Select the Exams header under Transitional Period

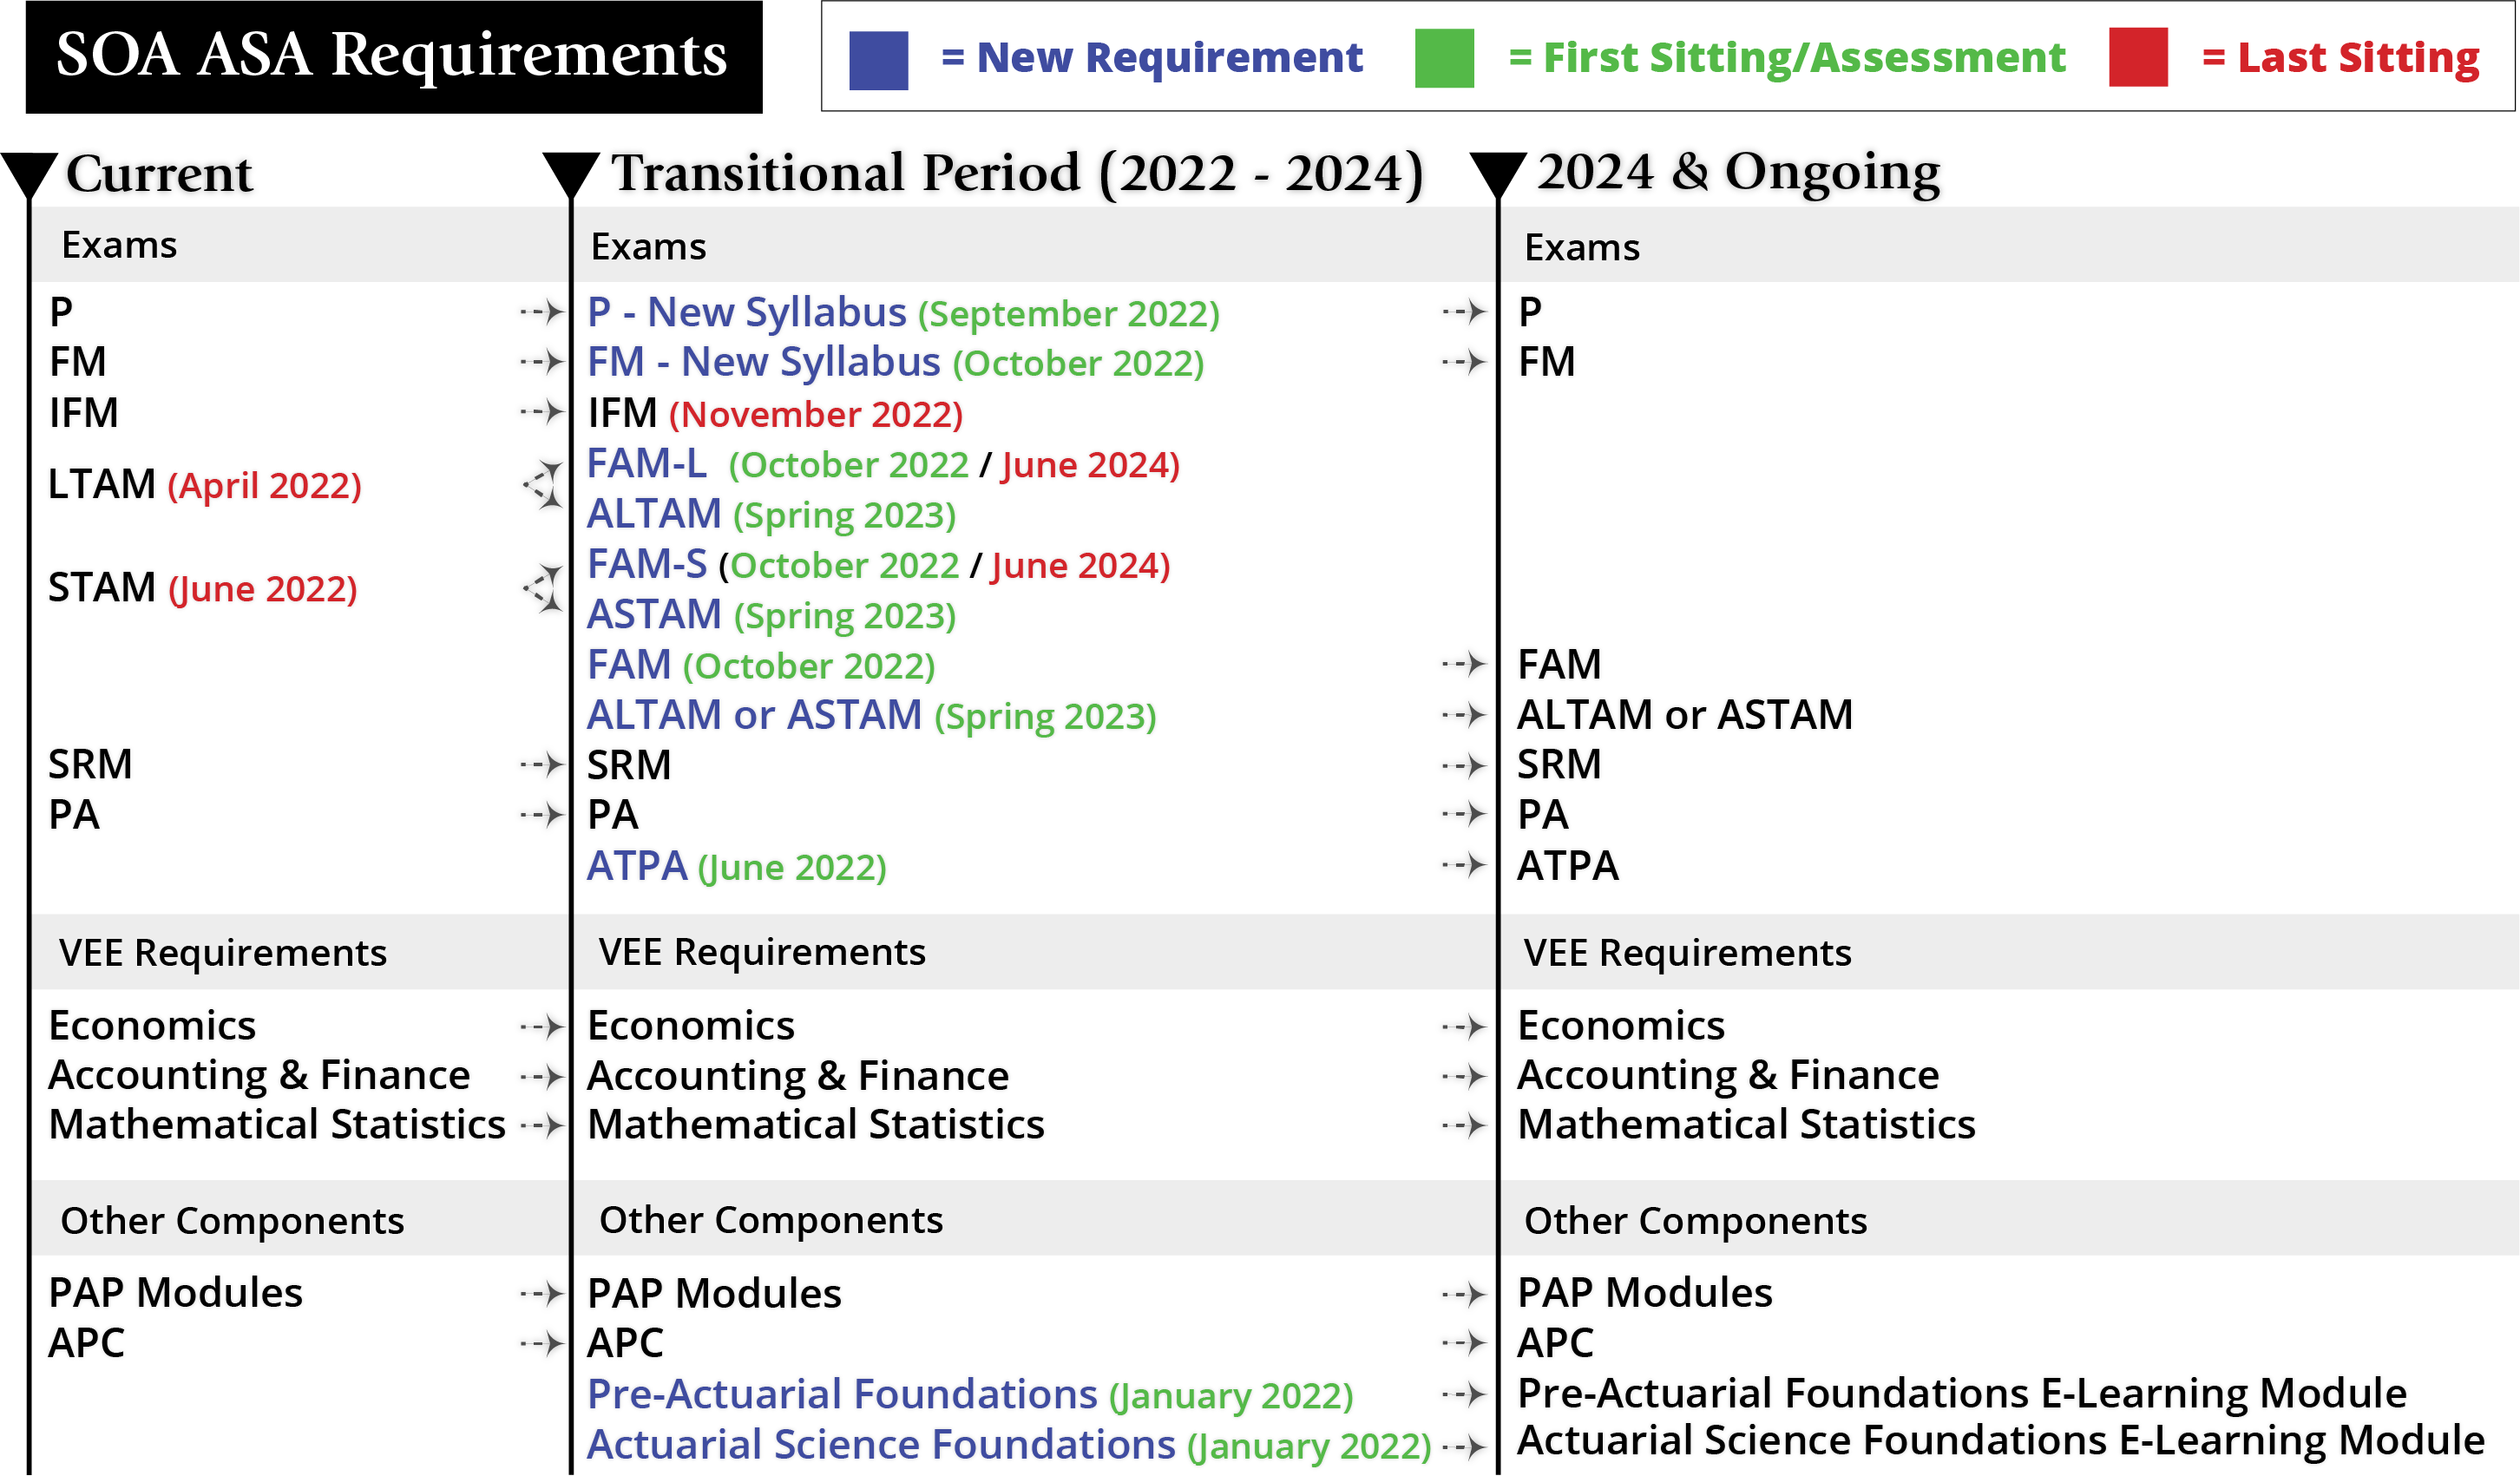tap(649, 247)
